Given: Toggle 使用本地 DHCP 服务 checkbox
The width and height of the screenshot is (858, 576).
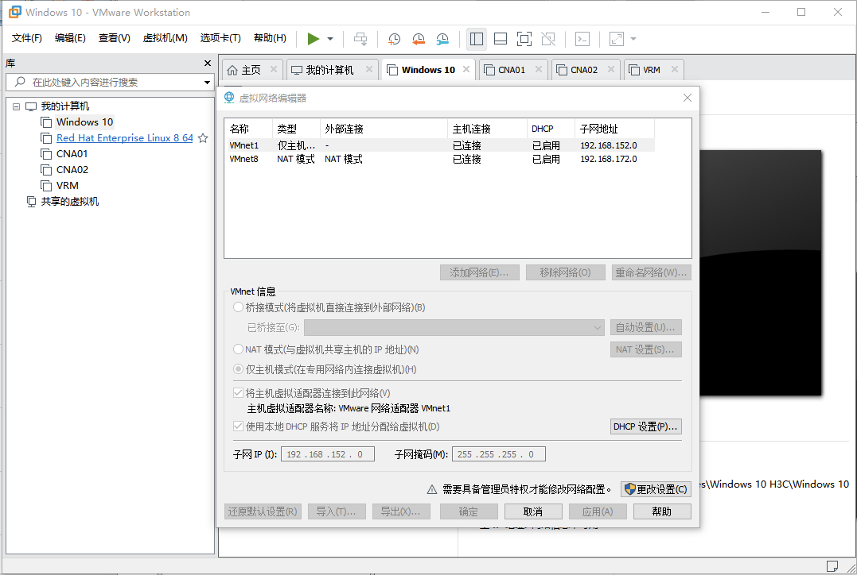Looking at the screenshot, I should point(238,426).
